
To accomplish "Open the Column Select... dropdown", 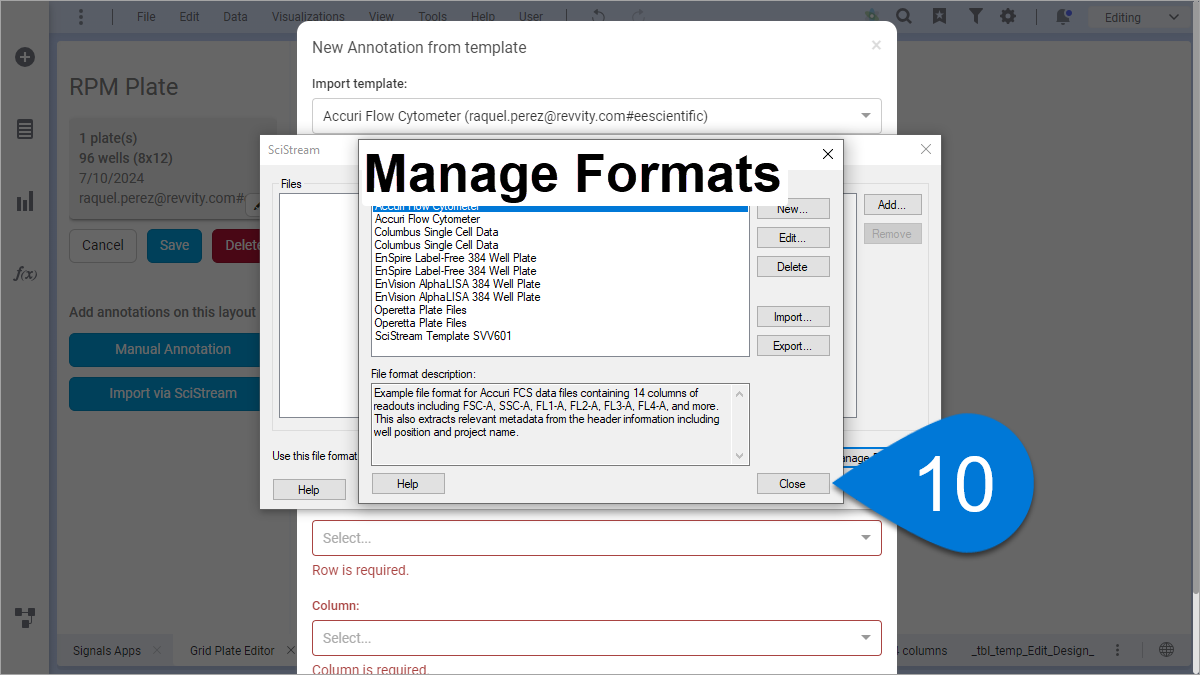I will point(597,638).
